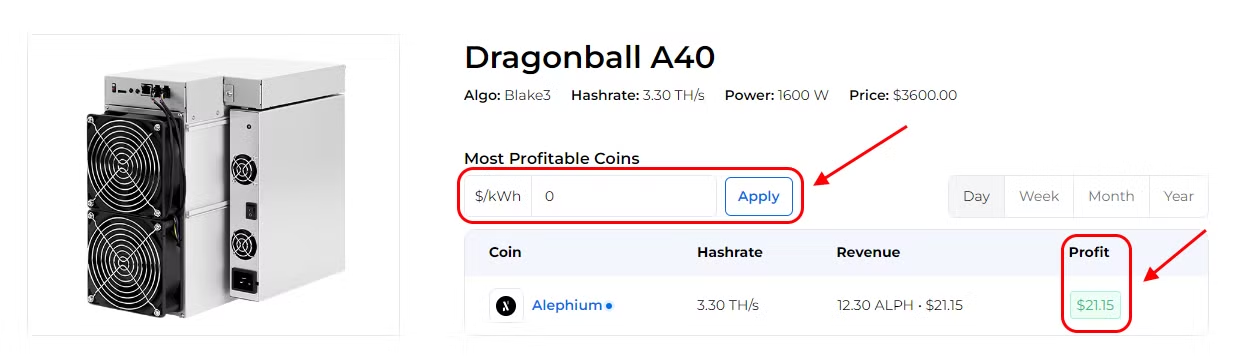Click the green $21.15 profit badge

pos(1095,305)
